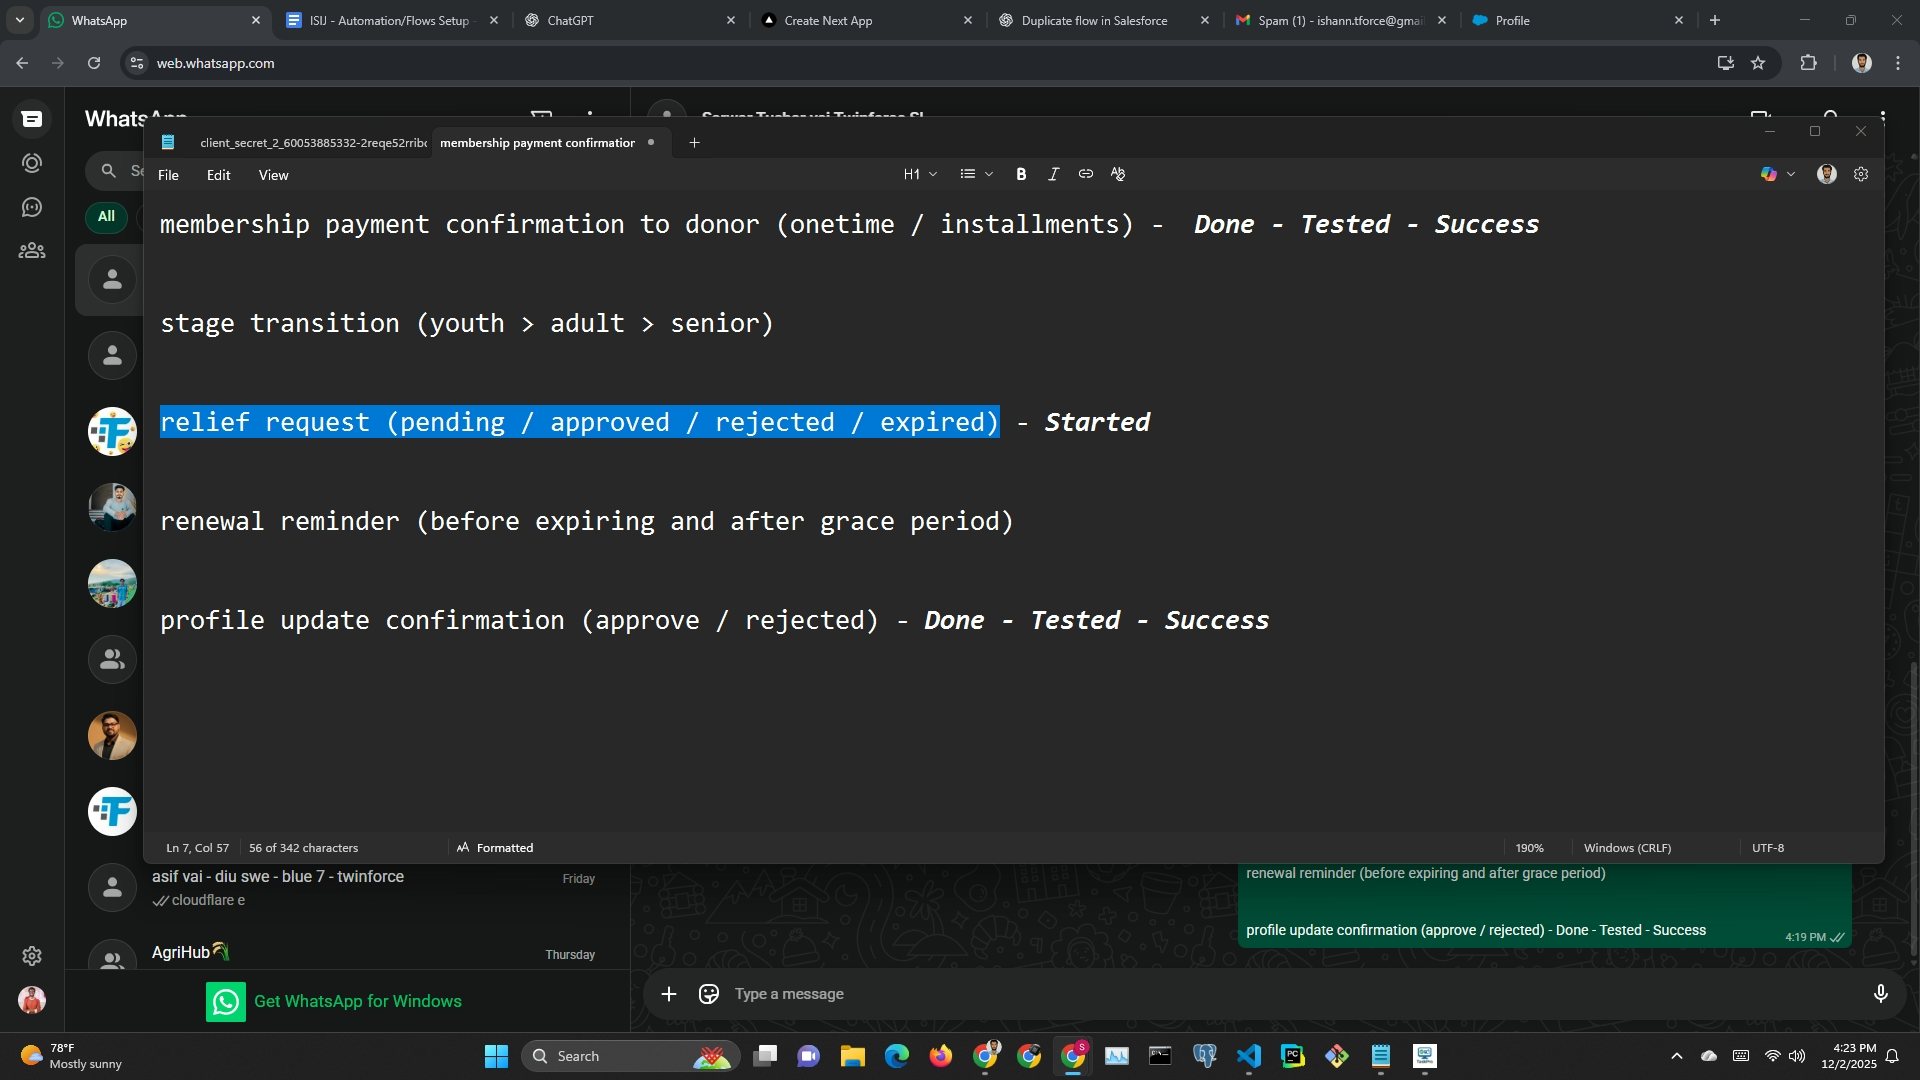Add a new Notepad tab
This screenshot has width=1920, height=1080.
[694, 143]
